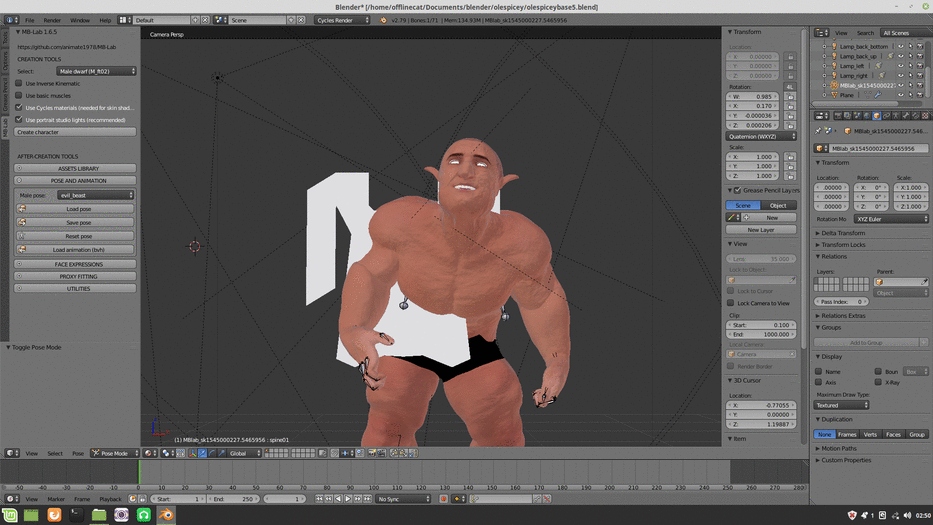Viewport: 933px width, 525px height.
Task: Click the auto keyframe record button
Action: pyautogui.click(x=443, y=499)
